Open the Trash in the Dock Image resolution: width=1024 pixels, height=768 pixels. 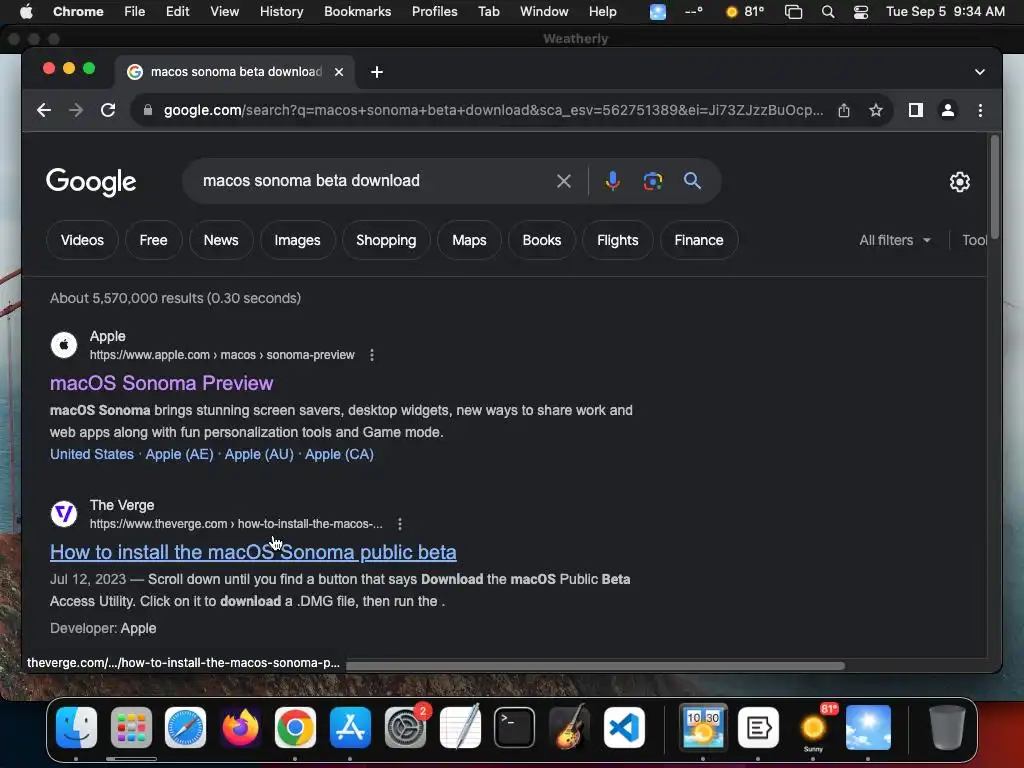pos(947,727)
